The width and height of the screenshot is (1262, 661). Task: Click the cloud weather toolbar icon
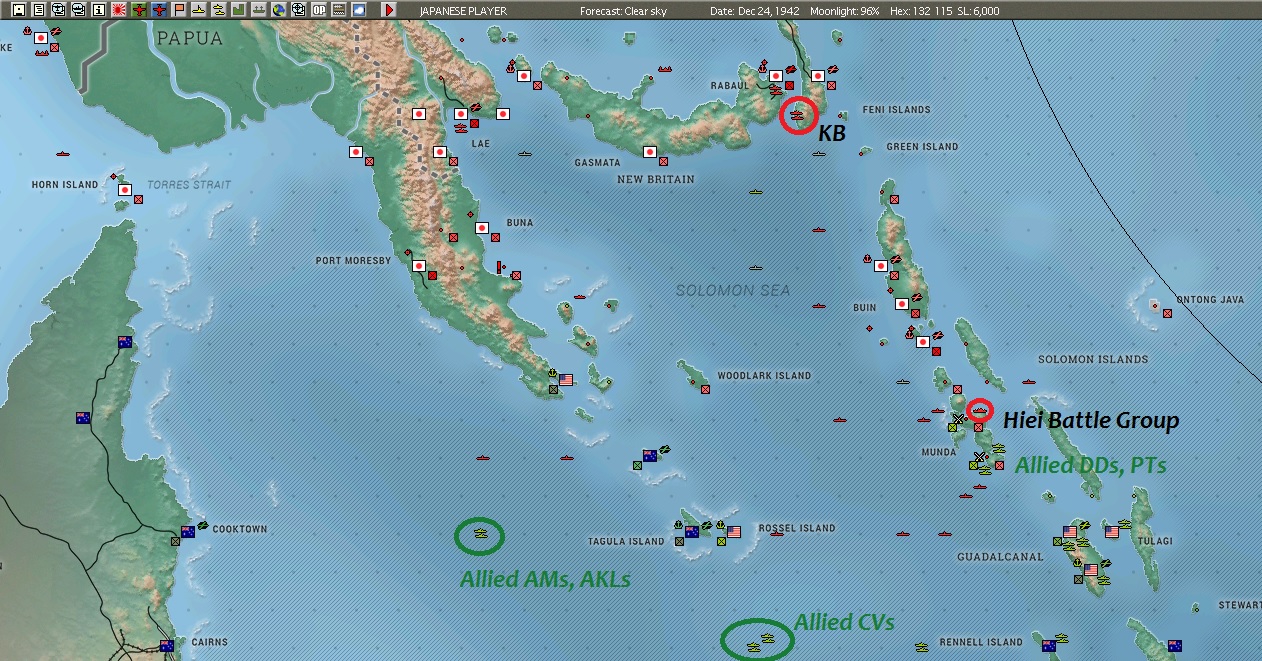359,10
